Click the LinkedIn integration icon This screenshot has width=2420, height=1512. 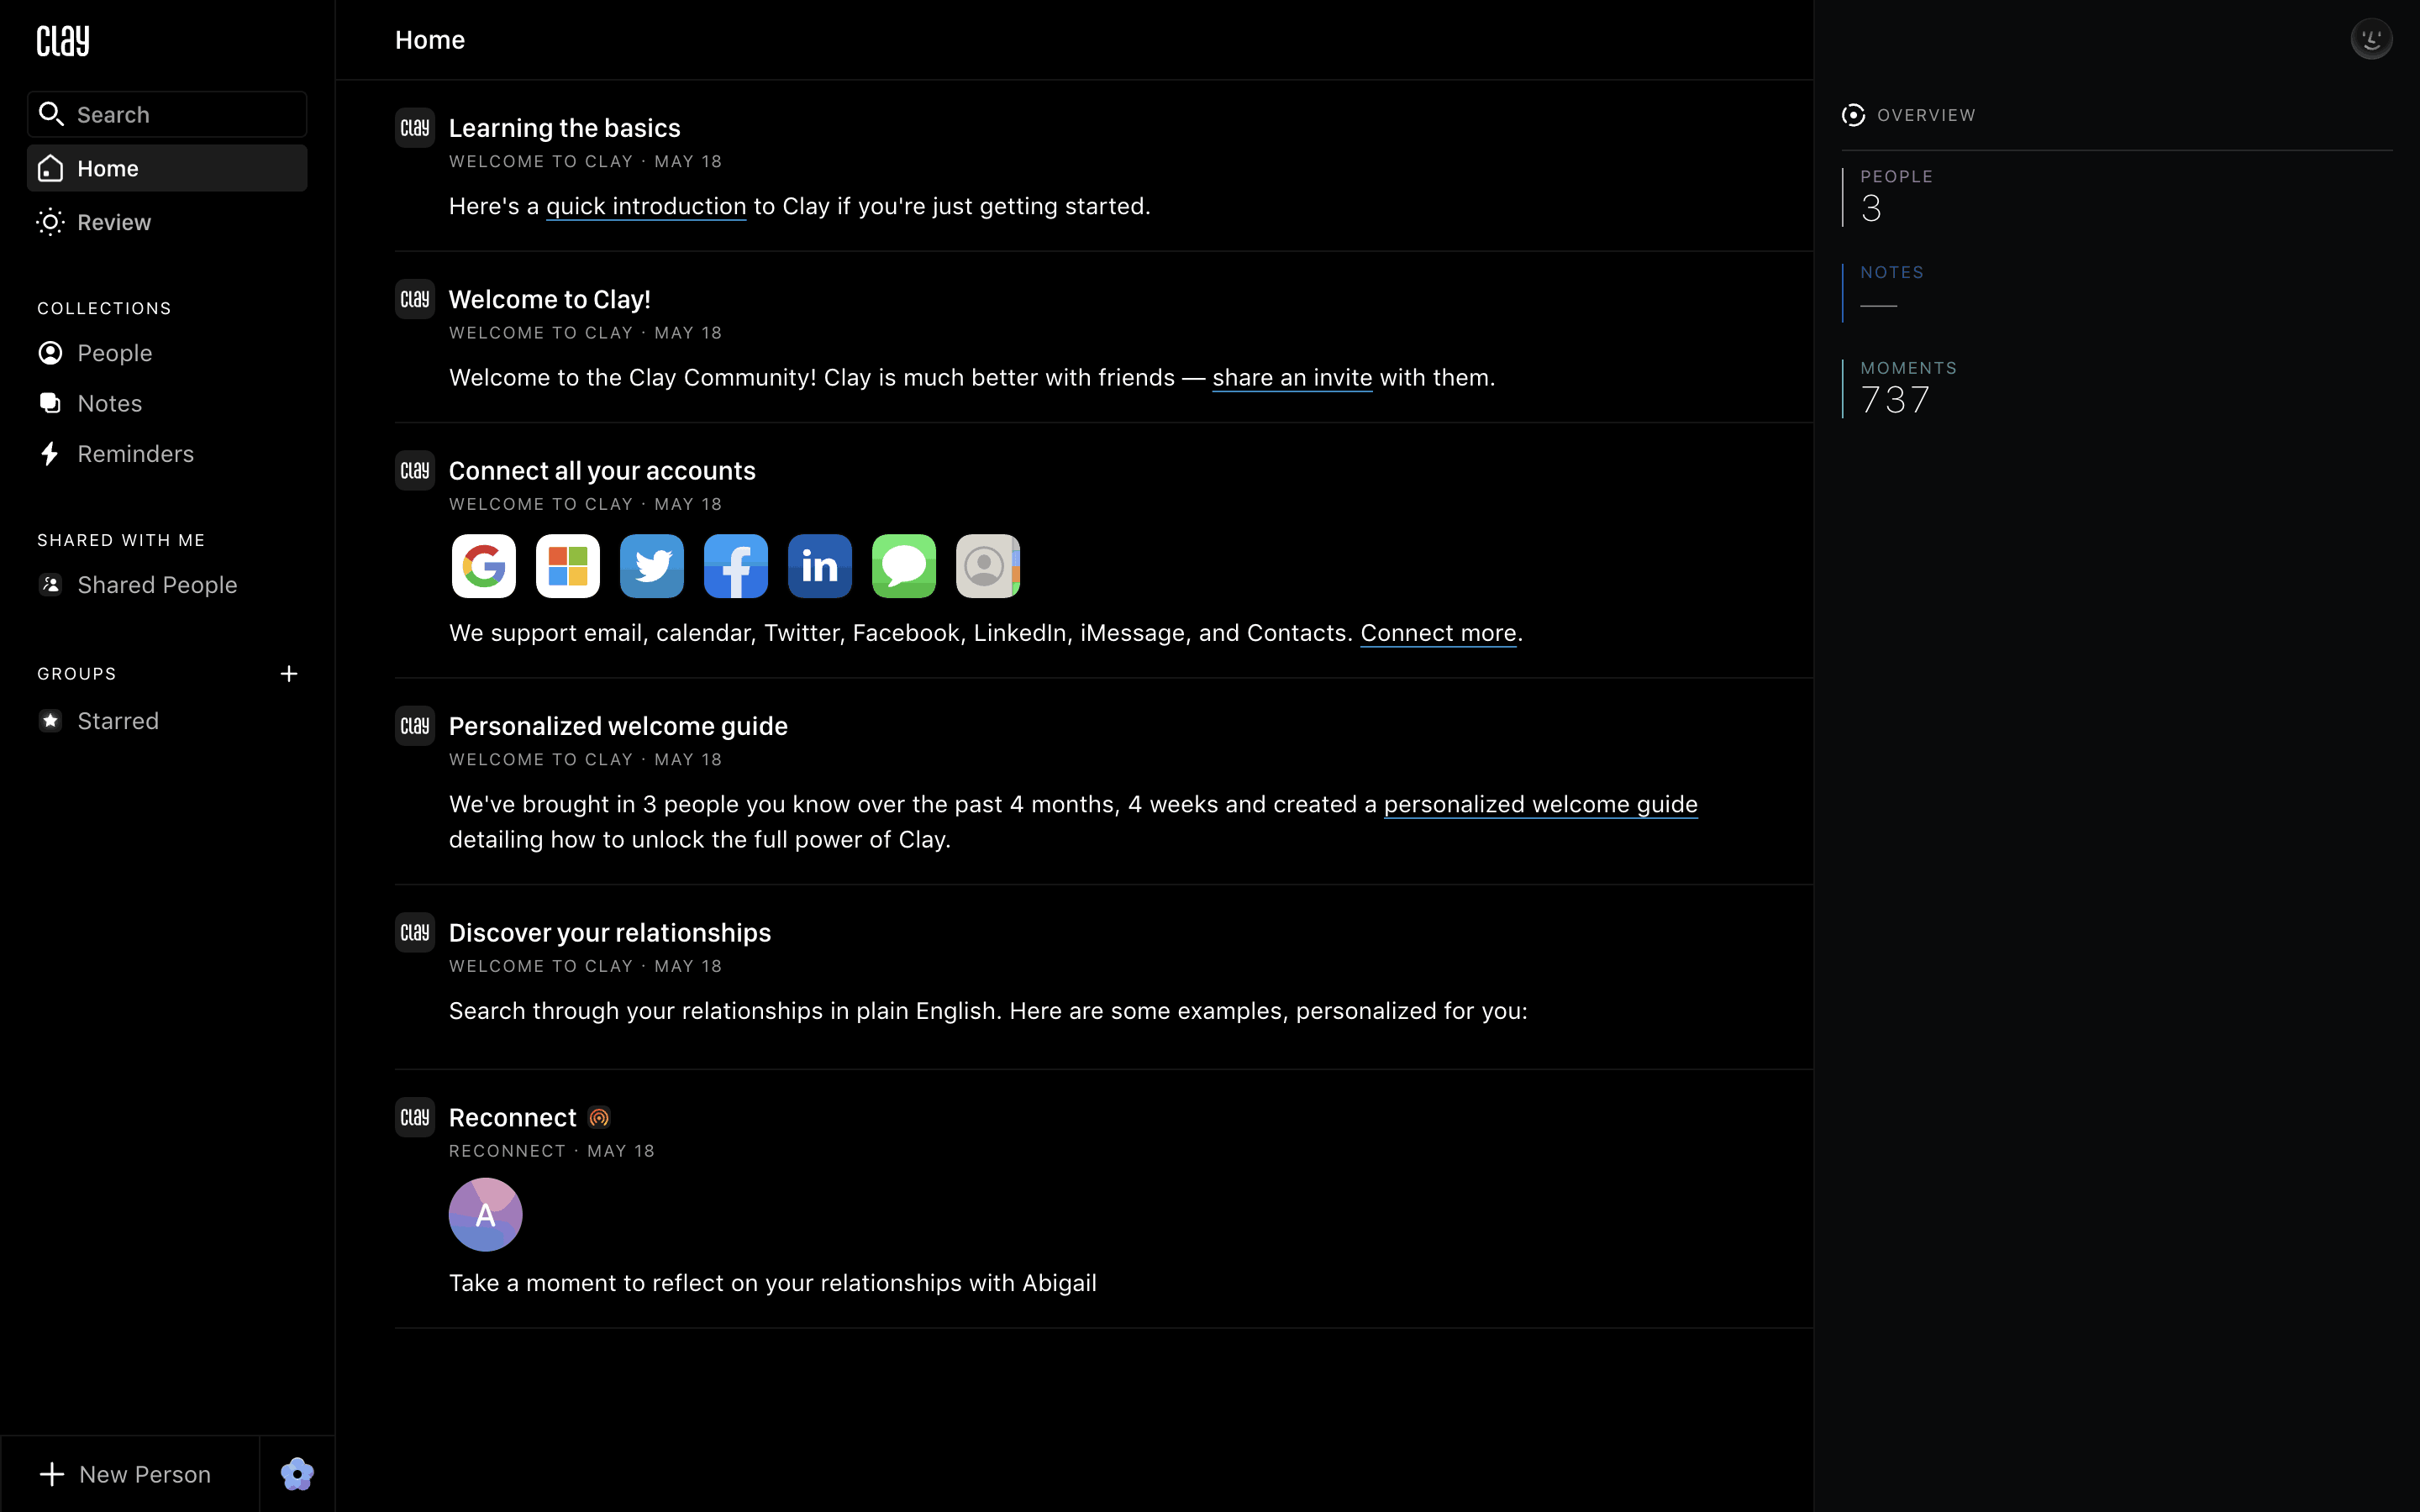click(819, 566)
